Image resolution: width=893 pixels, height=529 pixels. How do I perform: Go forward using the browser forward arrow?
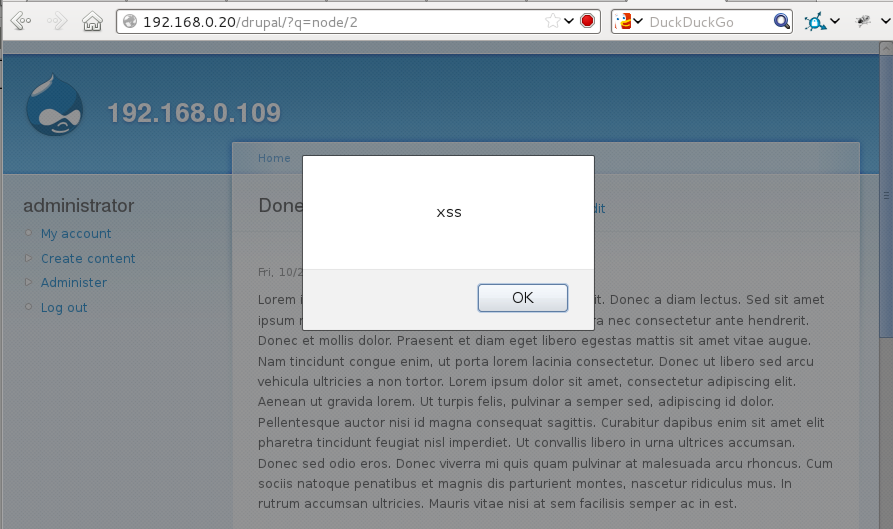pyautogui.click(x=57, y=22)
